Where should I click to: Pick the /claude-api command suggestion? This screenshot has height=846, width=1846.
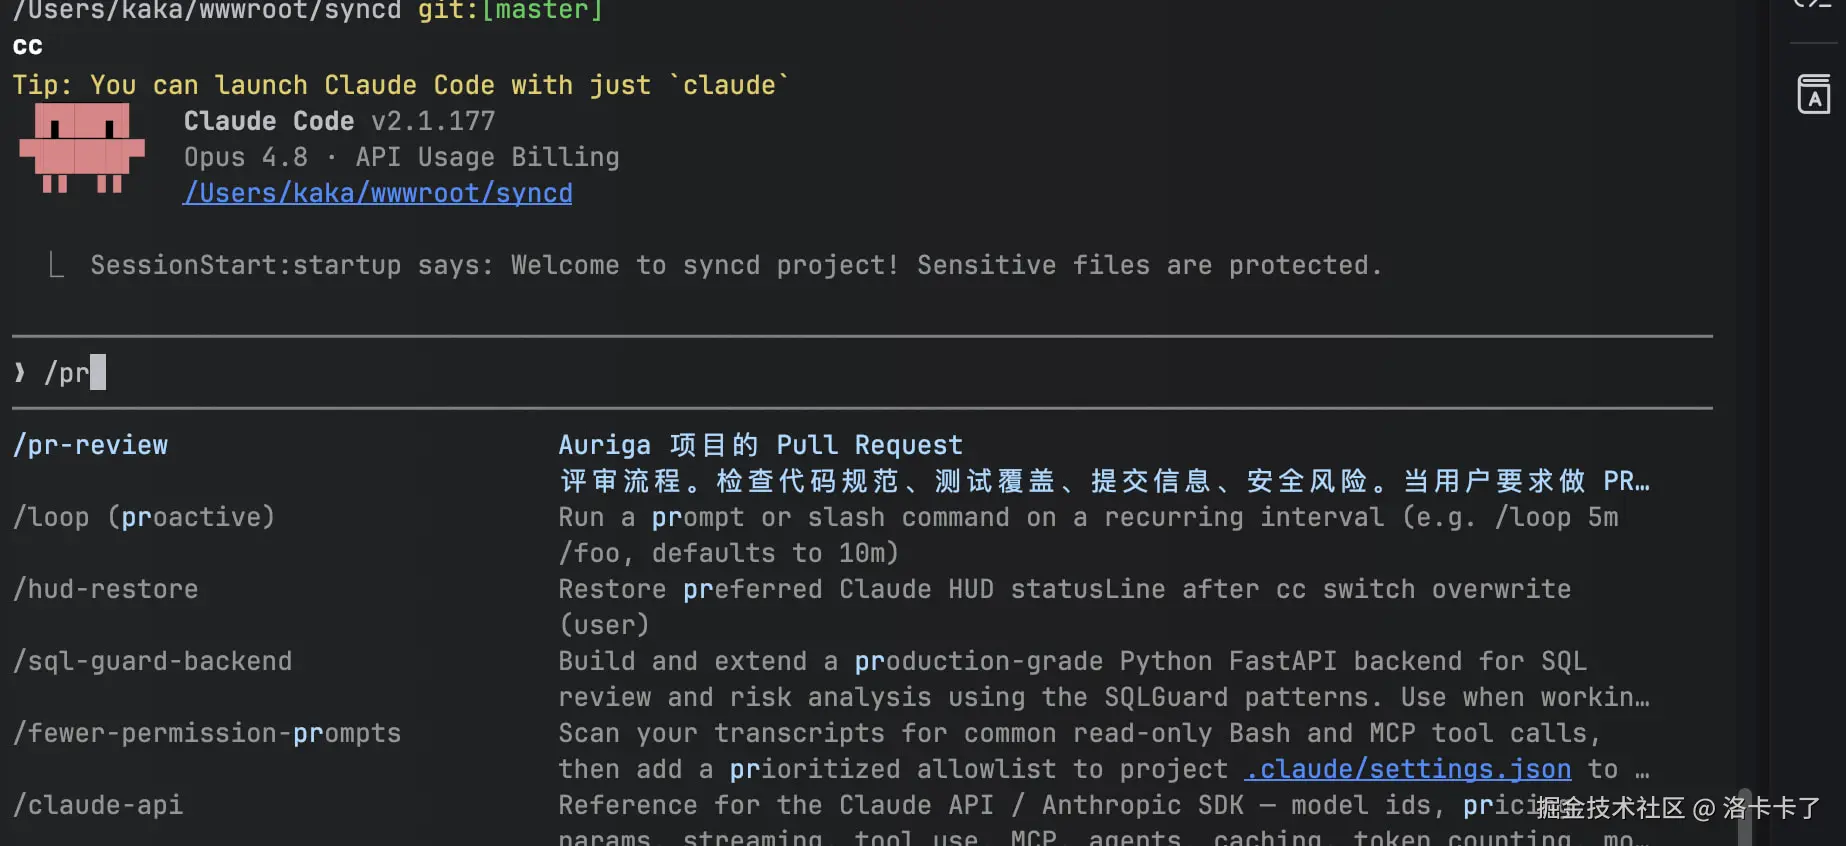(x=98, y=805)
